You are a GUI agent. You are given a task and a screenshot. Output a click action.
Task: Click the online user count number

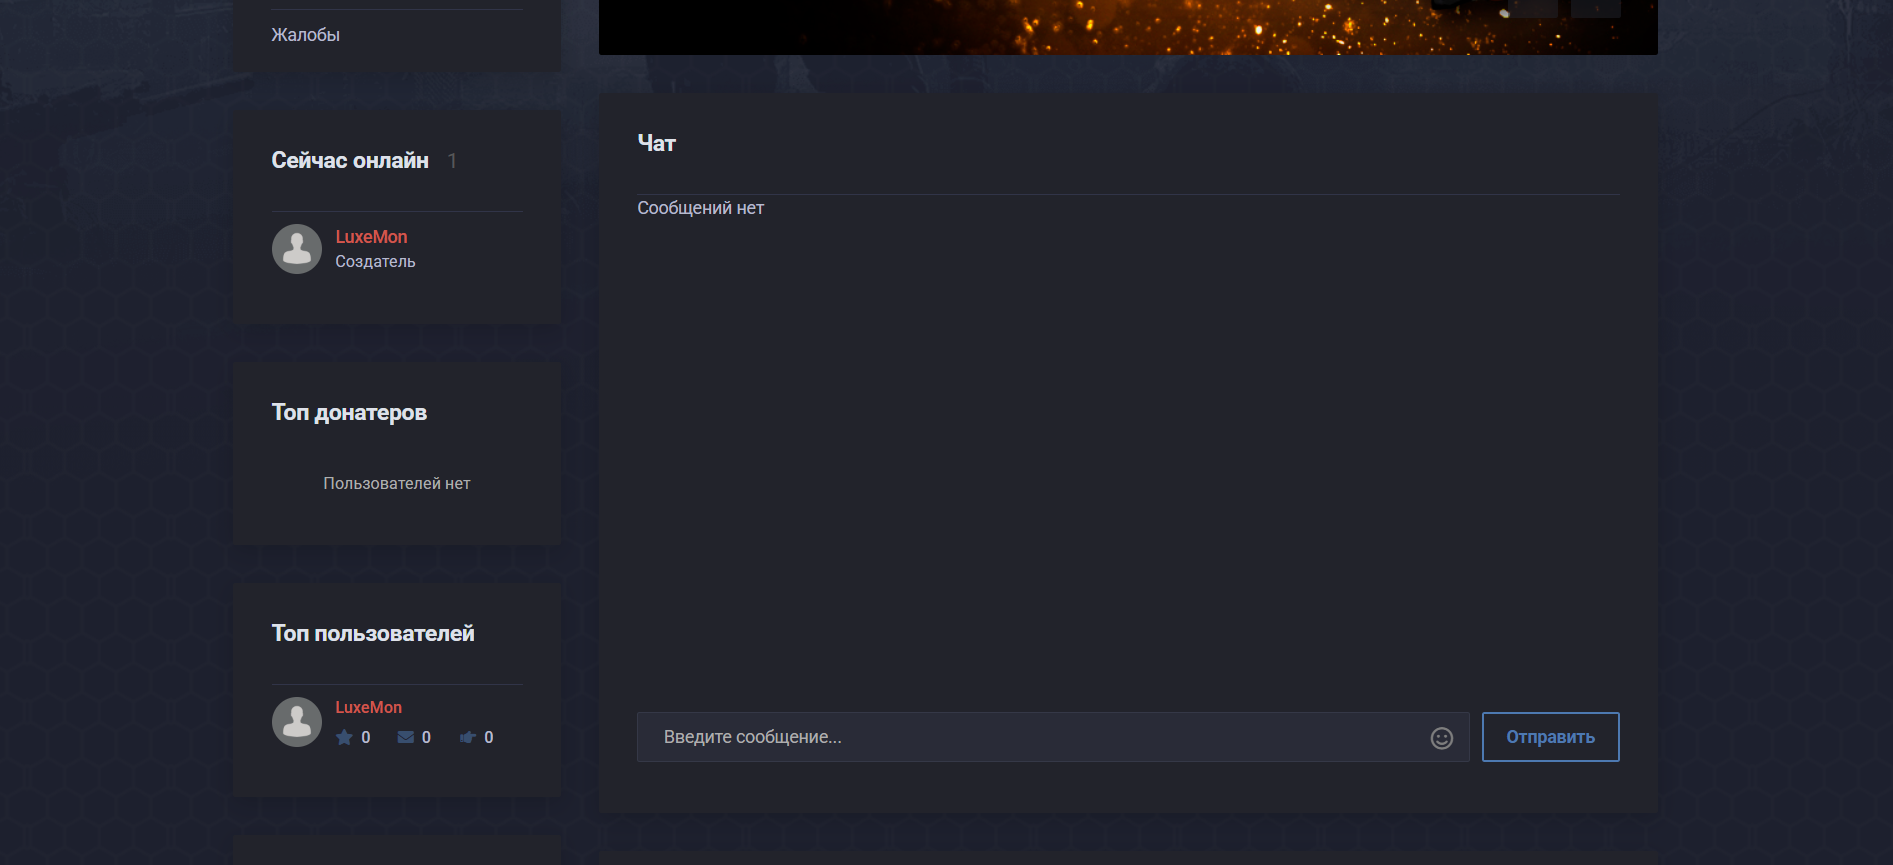tap(452, 161)
